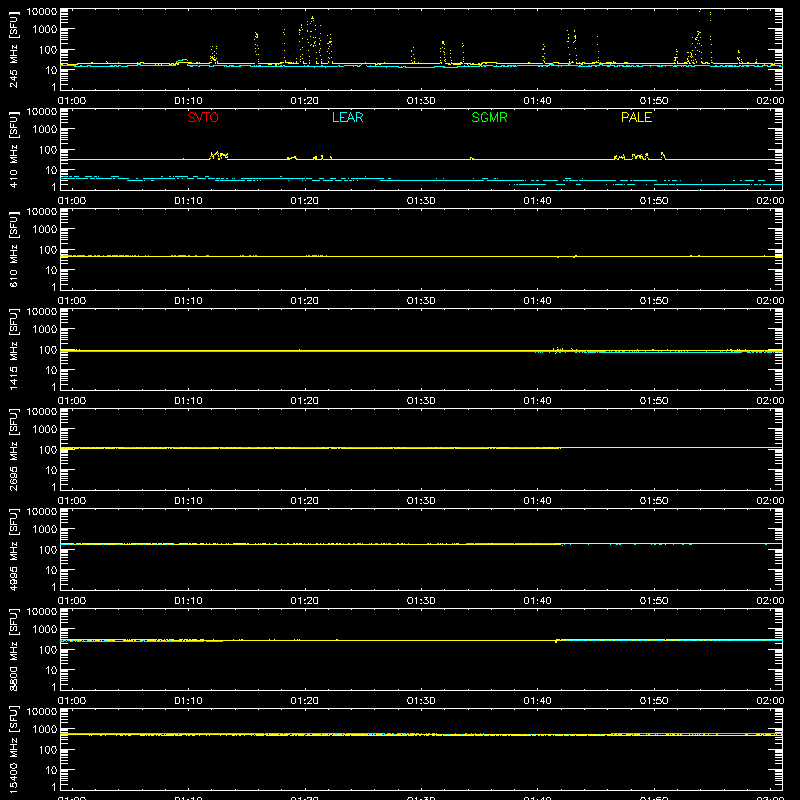Click the 100 y-axis label of 610 MHz panel
This screenshot has width=800, height=800.
point(48,250)
